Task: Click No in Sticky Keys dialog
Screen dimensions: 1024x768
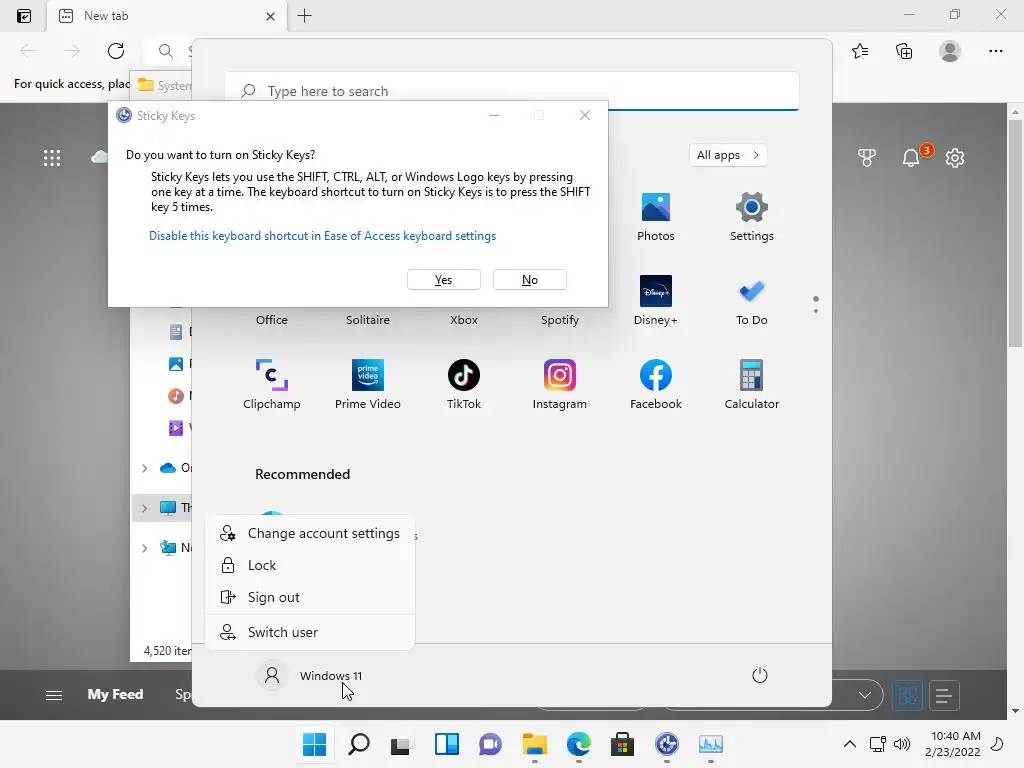Action: pos(530,280)
